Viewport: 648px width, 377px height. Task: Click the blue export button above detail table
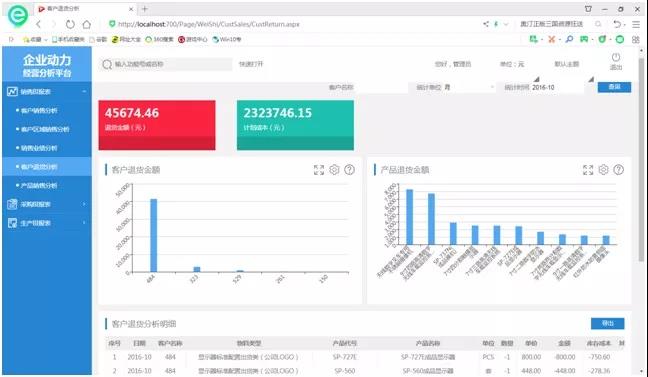608,323
